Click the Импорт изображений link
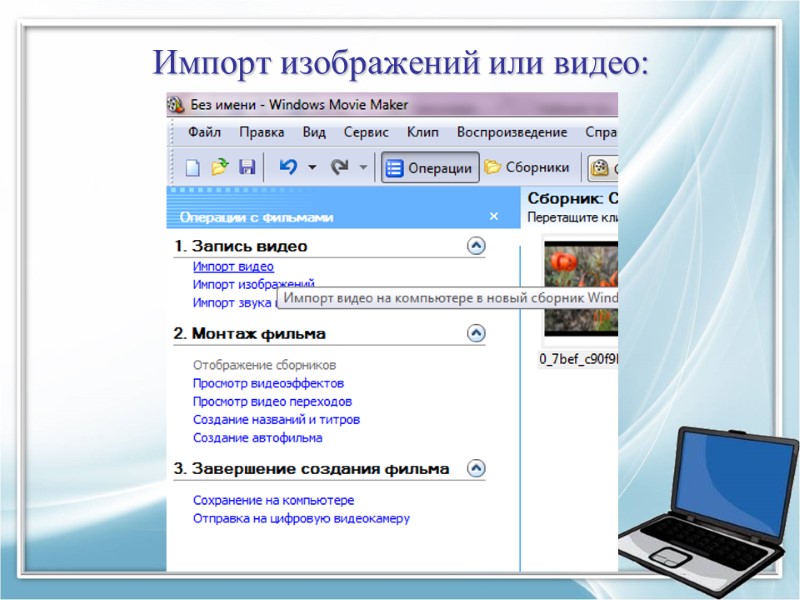Viewport: 800px width, 600px height. [254, 284]
